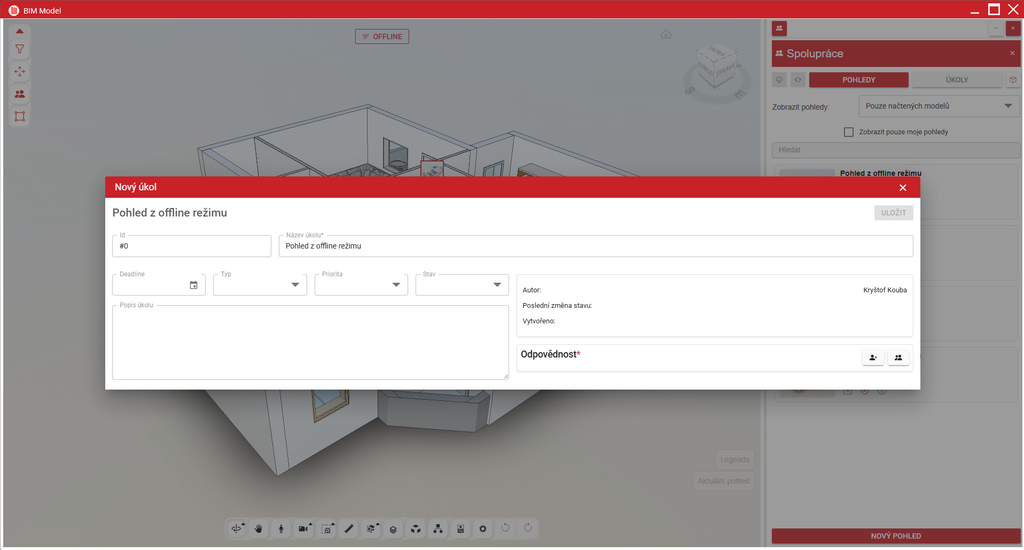Select the pan hand tool
This screenshot has width=1024, height=550.
[x=259, y=528]
